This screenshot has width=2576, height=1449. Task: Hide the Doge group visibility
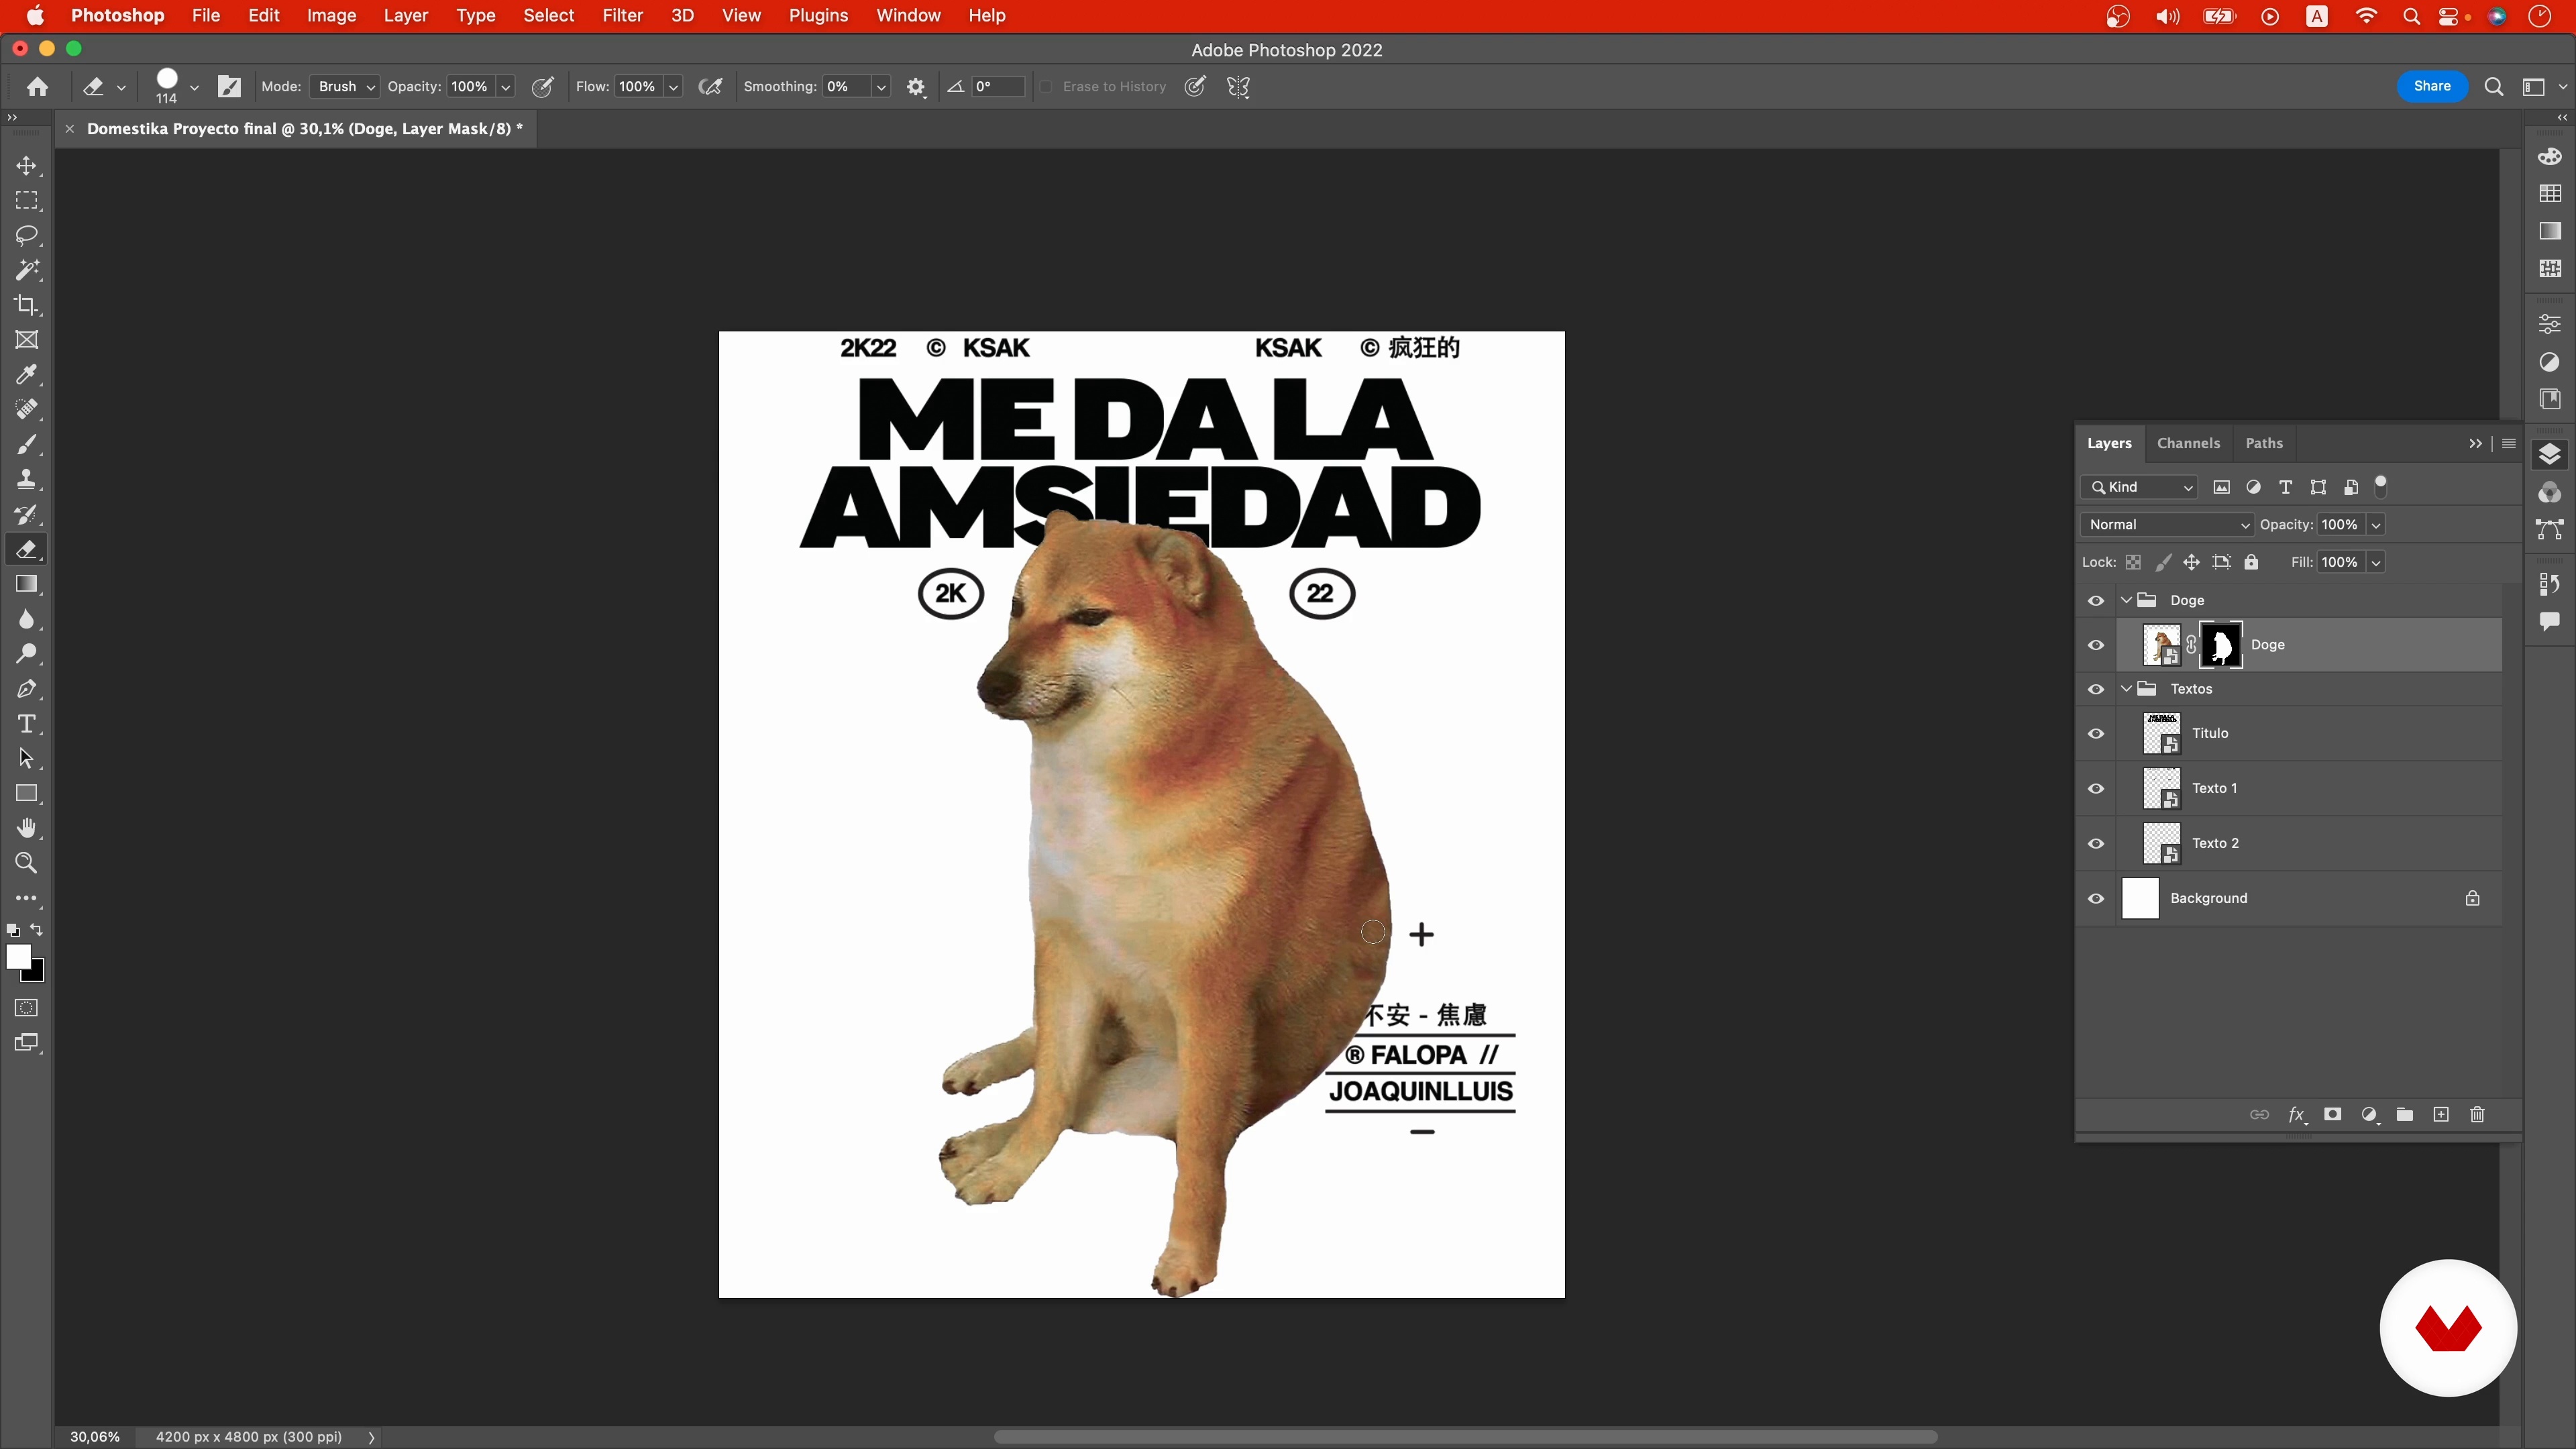pyautogui.click(x=2096, y=600)
